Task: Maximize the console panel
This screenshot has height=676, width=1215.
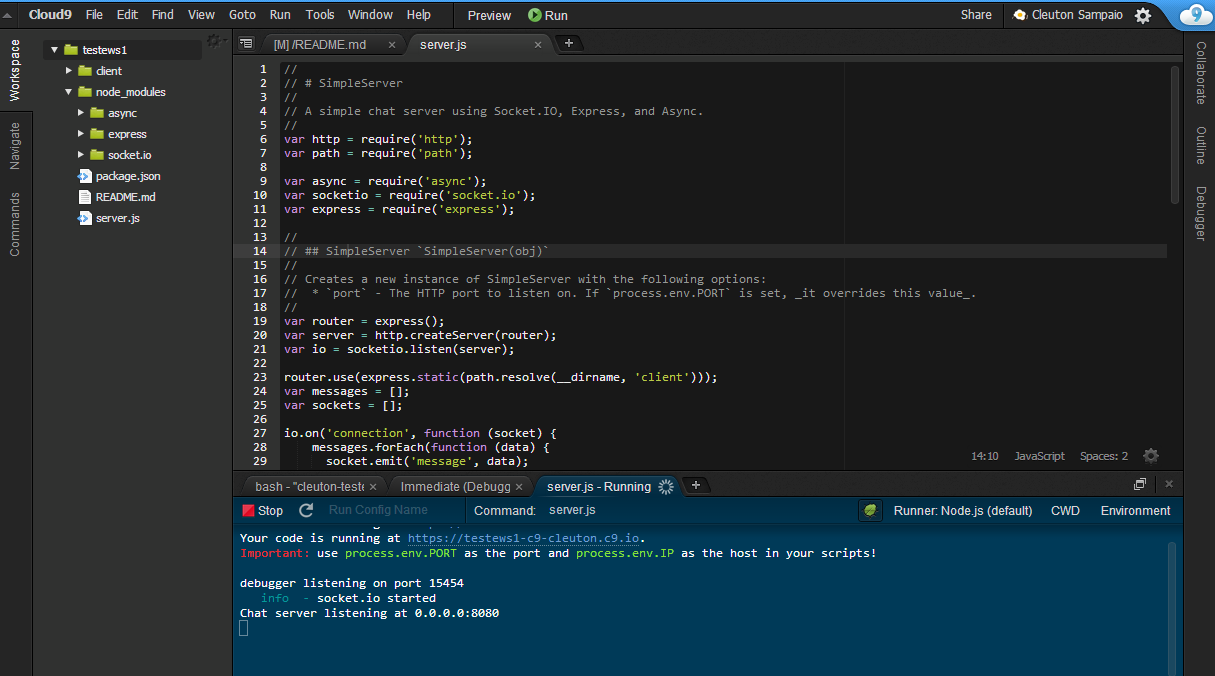Action: [1140, 484]
